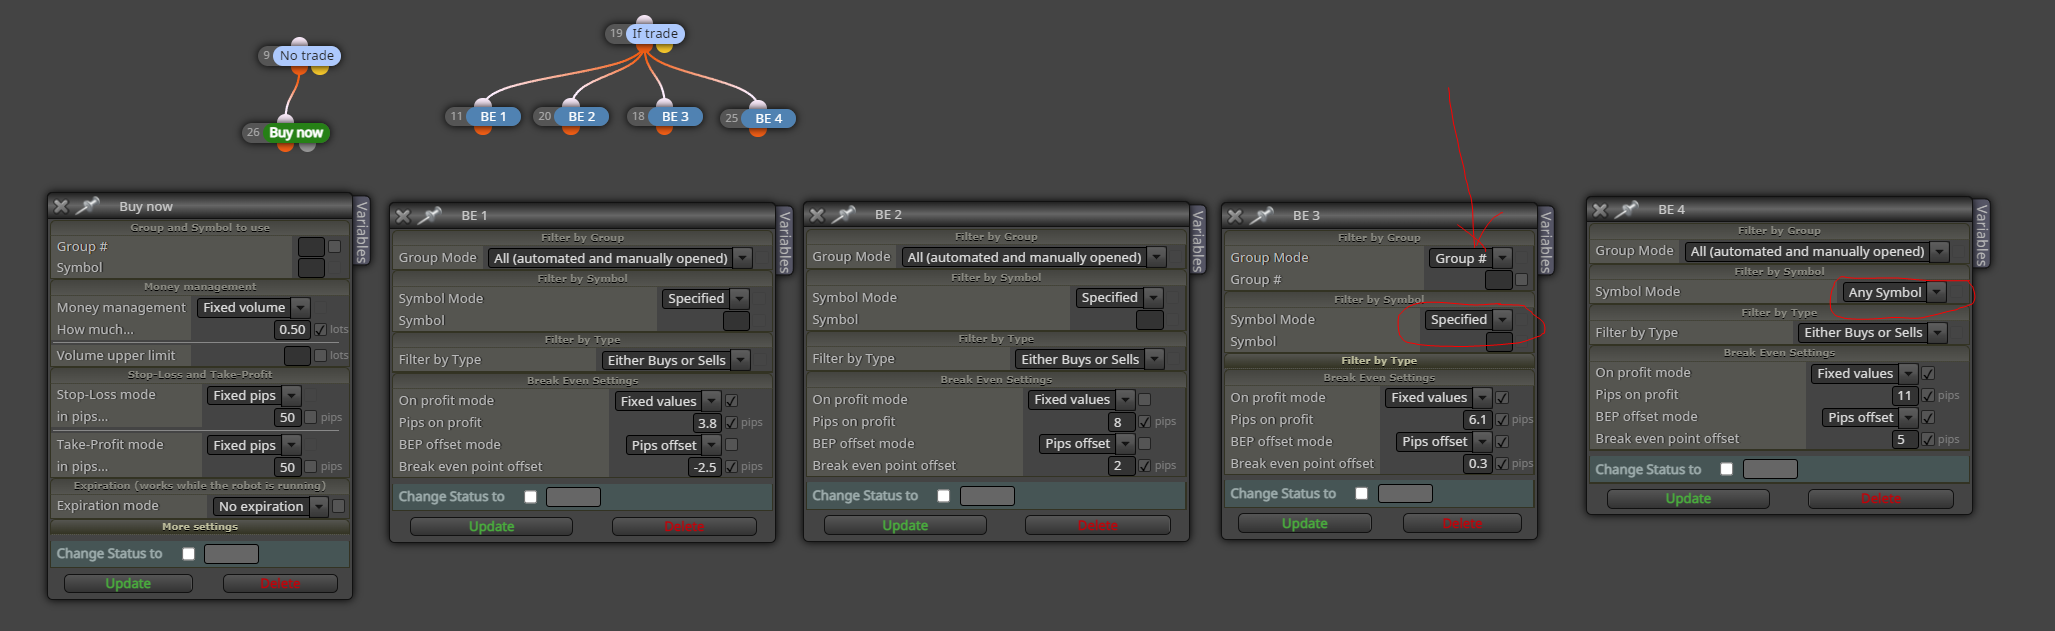Toggle How much lots checkbox
The height and width of the screenshot is (631, 2055).
coord(320,329)
